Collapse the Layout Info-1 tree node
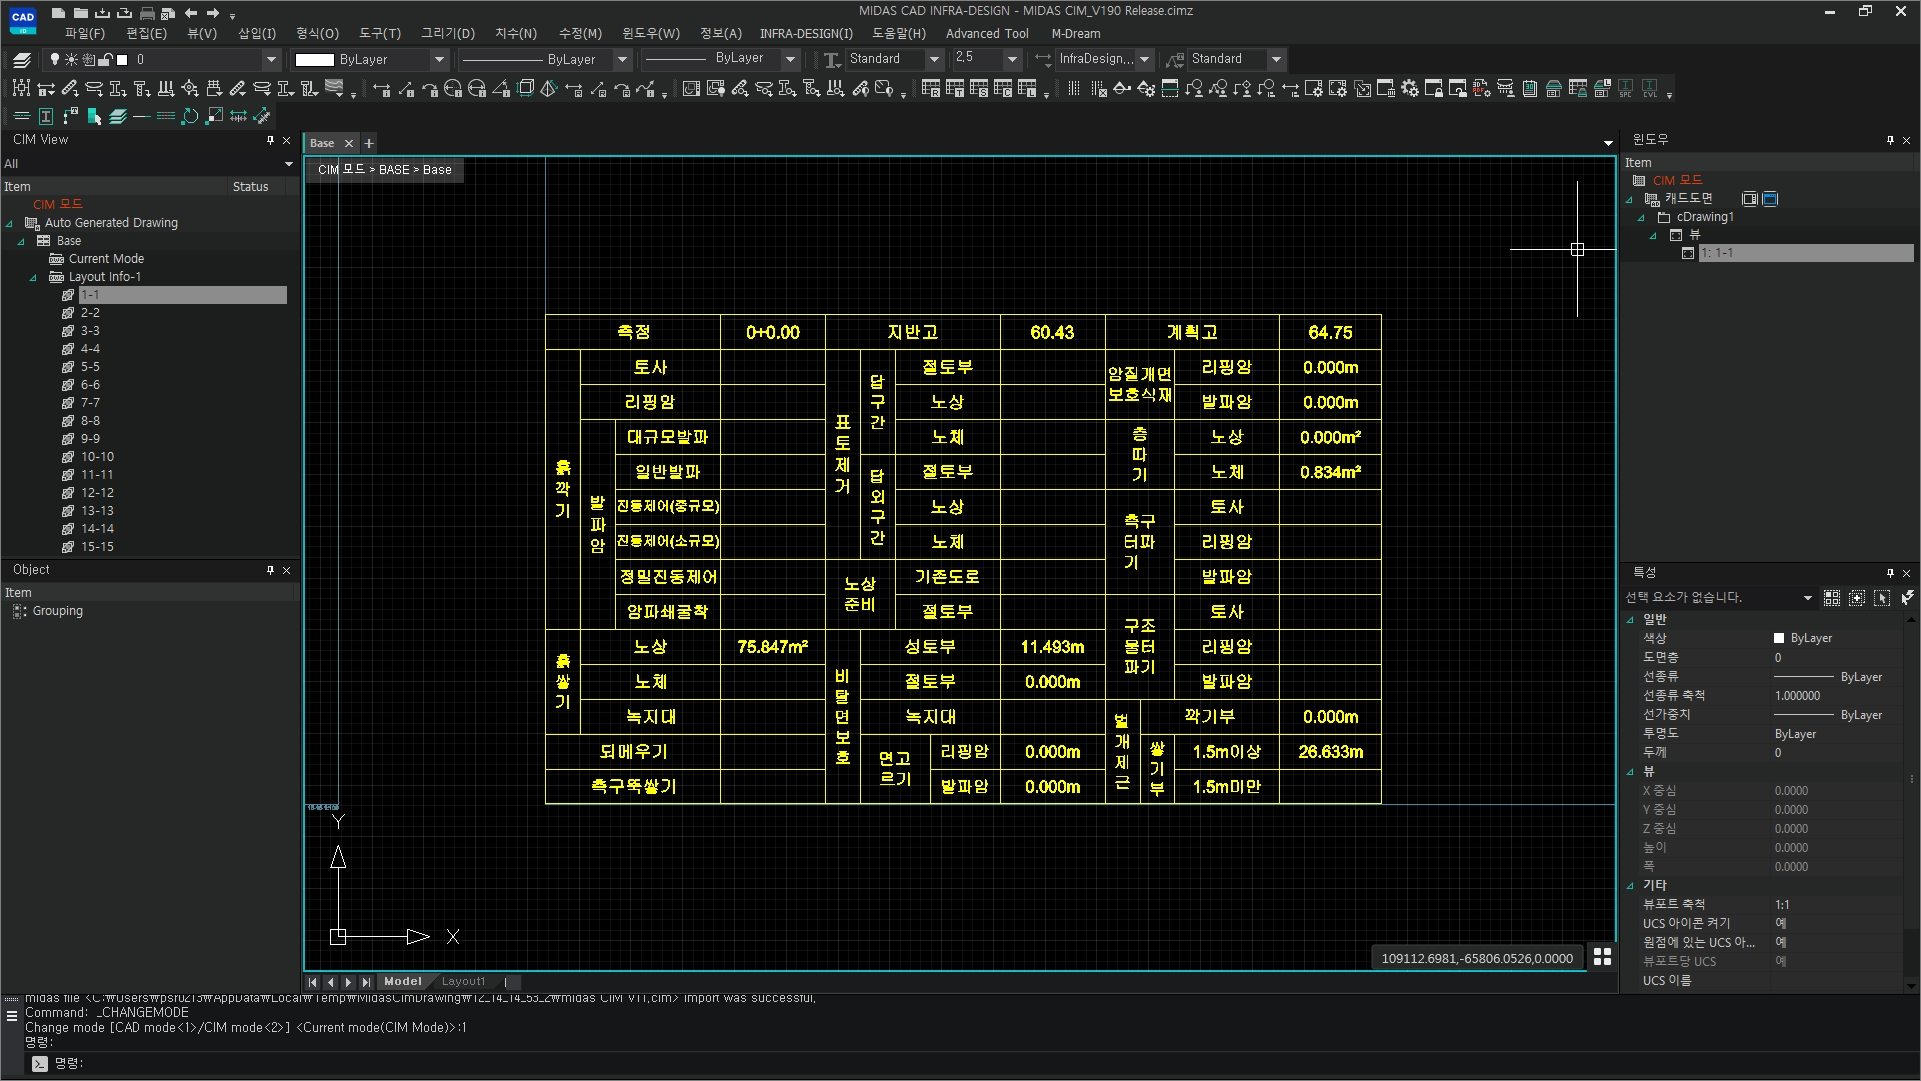The width and height of the screenshot is (1921, 1081). (33, 278)
